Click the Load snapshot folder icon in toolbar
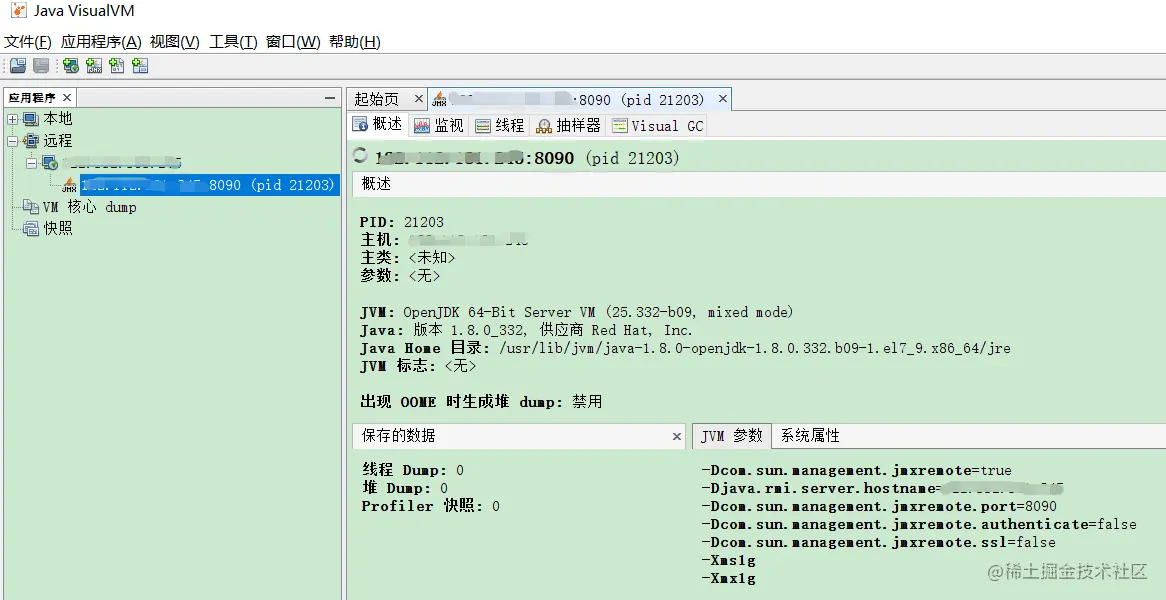This screenshot has width=1166, height=600. tap(18, 66)
